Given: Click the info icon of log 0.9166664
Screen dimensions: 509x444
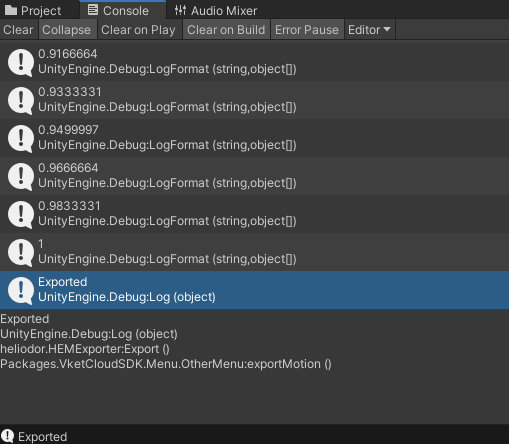Looking at the screenshot, I should click(x=21, y=63).
